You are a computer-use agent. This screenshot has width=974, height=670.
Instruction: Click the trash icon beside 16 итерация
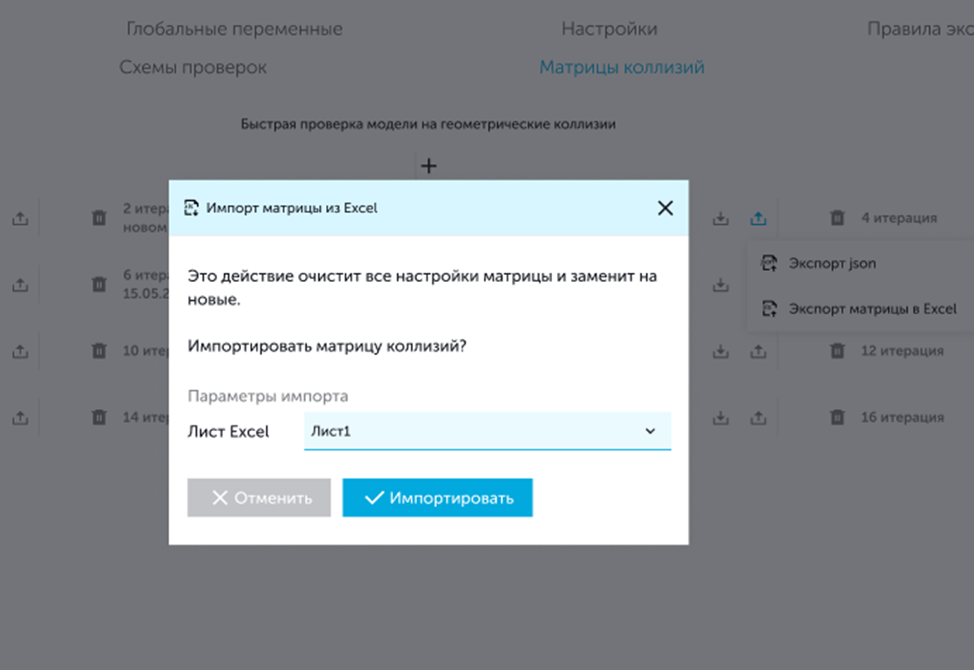pos(838,417)
